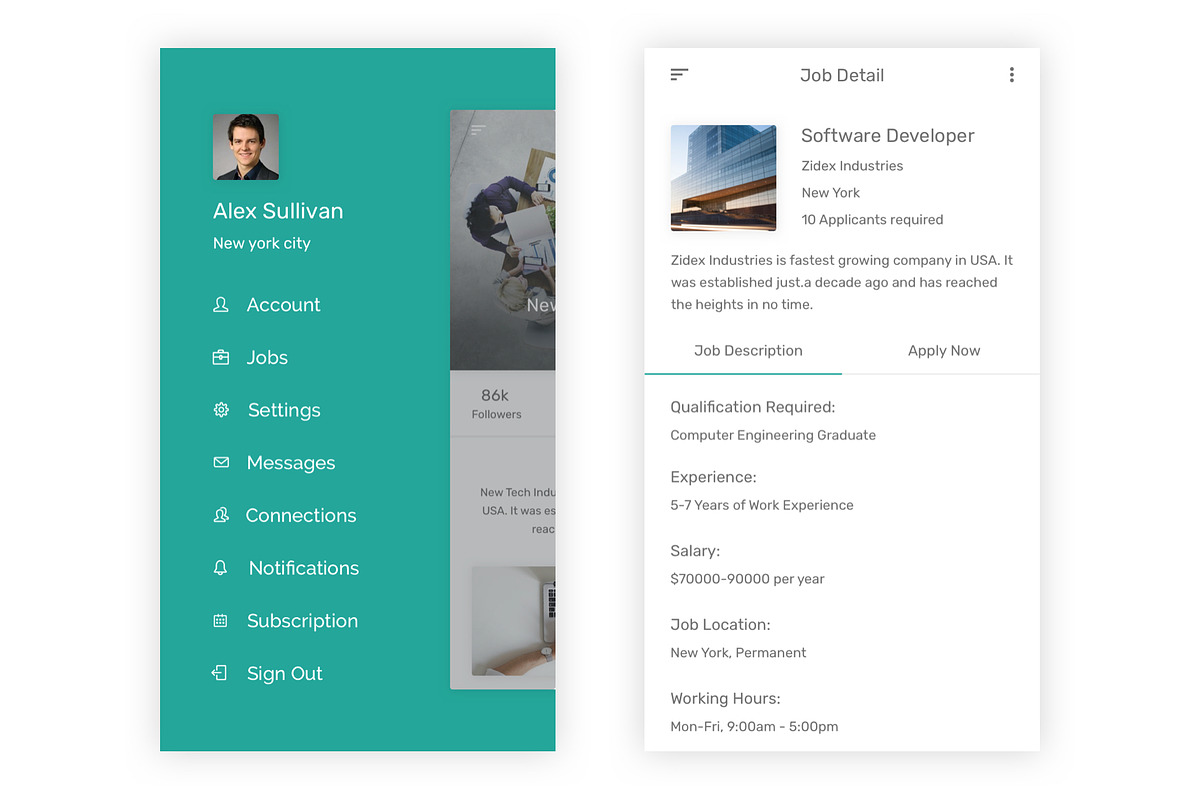Click the Jobs briefcase icon
The image size is (1200, 800).
[221, 357]
